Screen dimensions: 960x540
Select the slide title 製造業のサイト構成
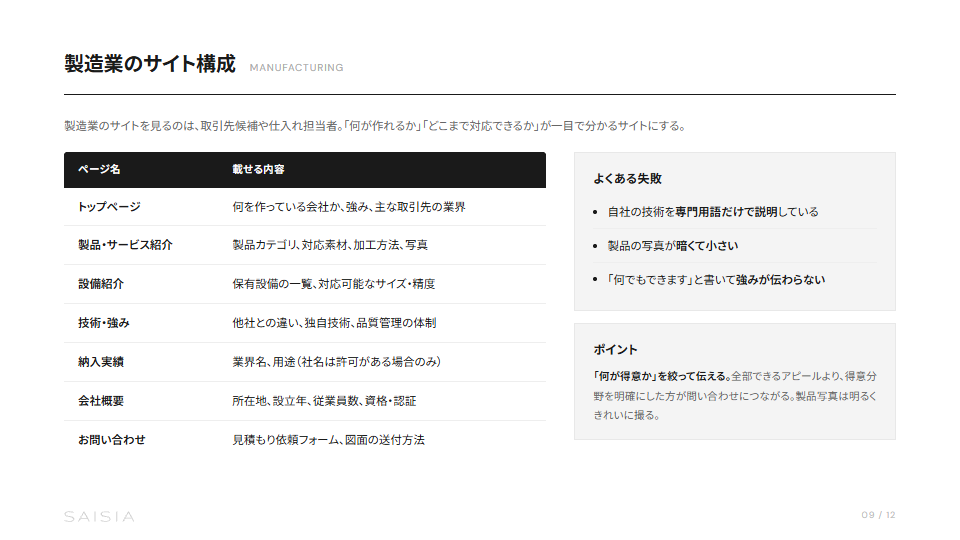tap(150, 65)
